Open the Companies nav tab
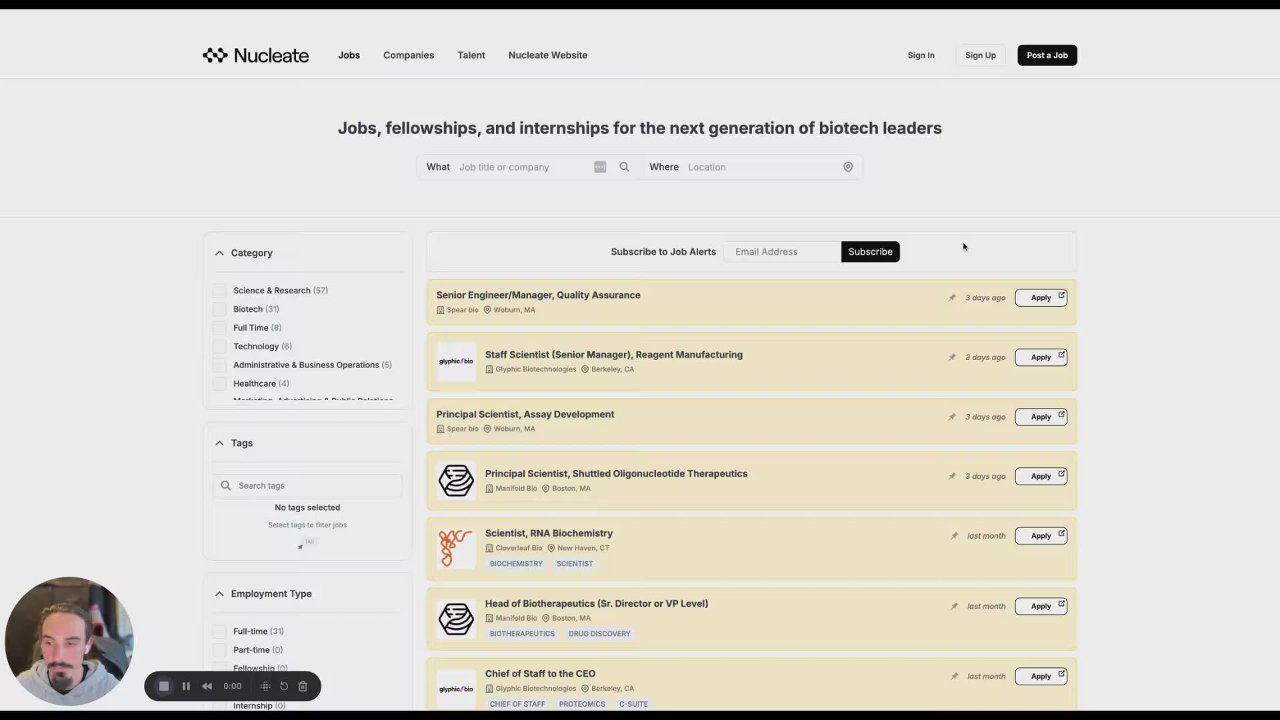Image resolution: width=1280 pixels, height=720 pixels. pyautogui.click(x=408, y=55)
